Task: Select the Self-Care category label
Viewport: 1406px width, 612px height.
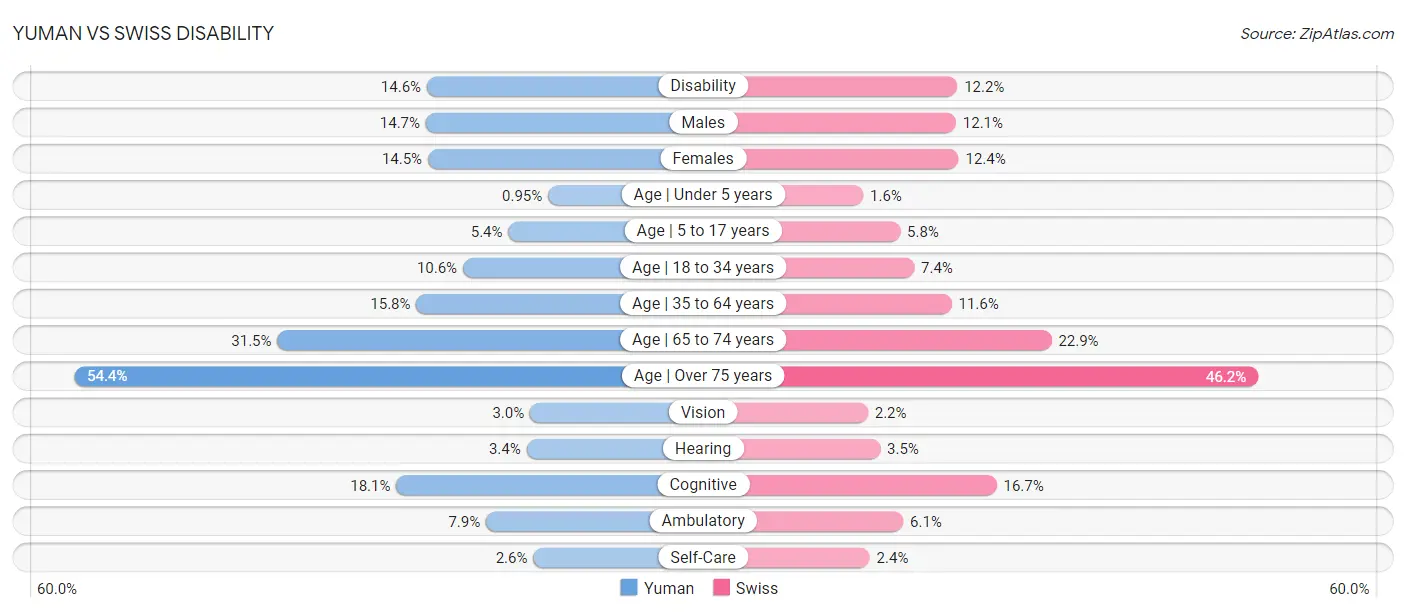Action: 703,557
